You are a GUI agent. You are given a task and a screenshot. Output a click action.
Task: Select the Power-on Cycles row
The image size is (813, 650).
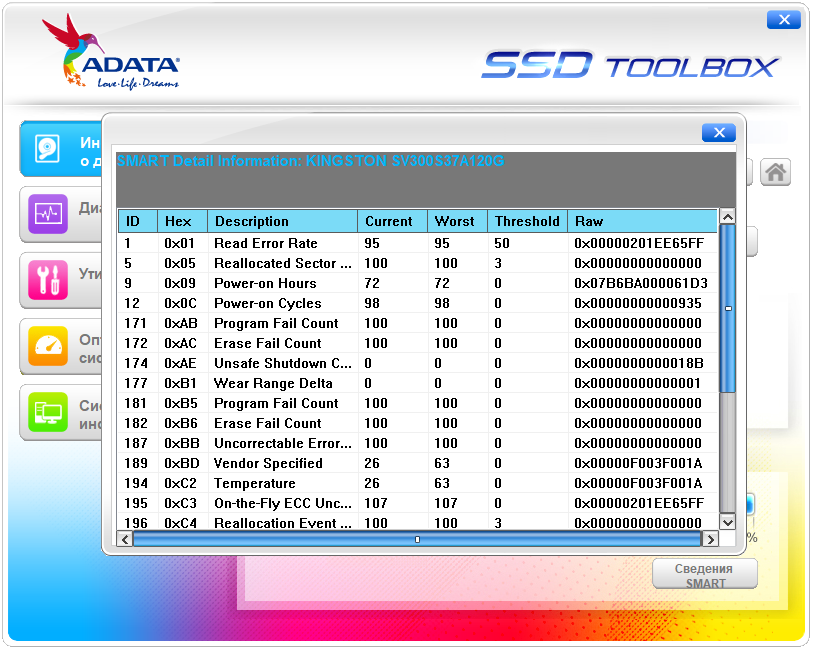tap(418, 303)
